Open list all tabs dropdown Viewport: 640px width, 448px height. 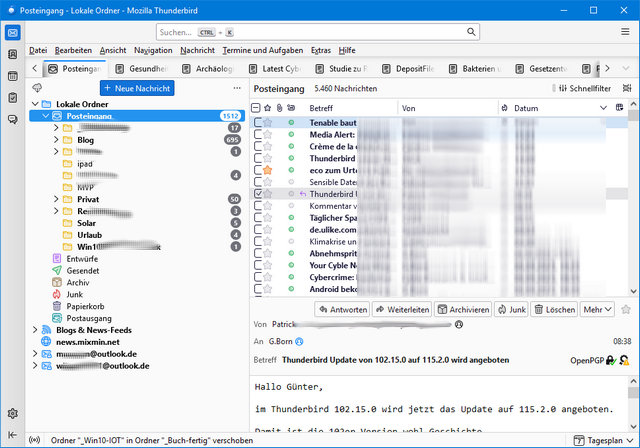pos(626,68)
